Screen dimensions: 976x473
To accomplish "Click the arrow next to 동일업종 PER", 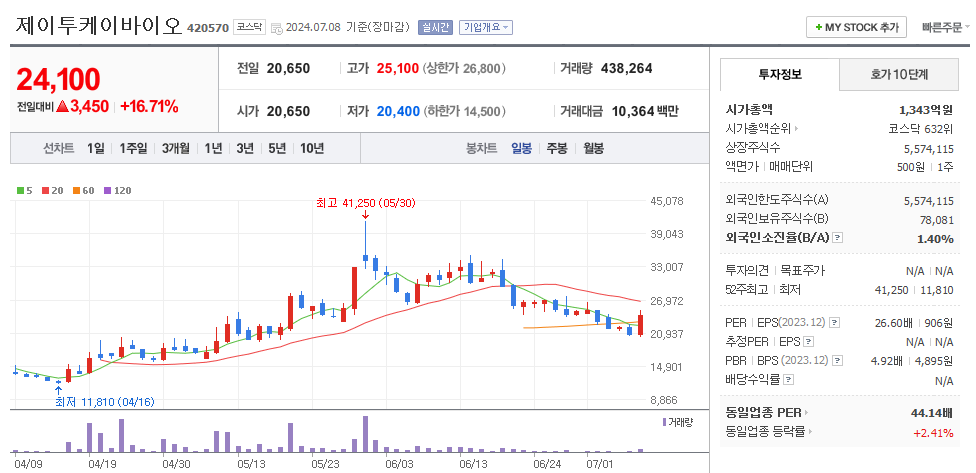I will tap(805, 412).
